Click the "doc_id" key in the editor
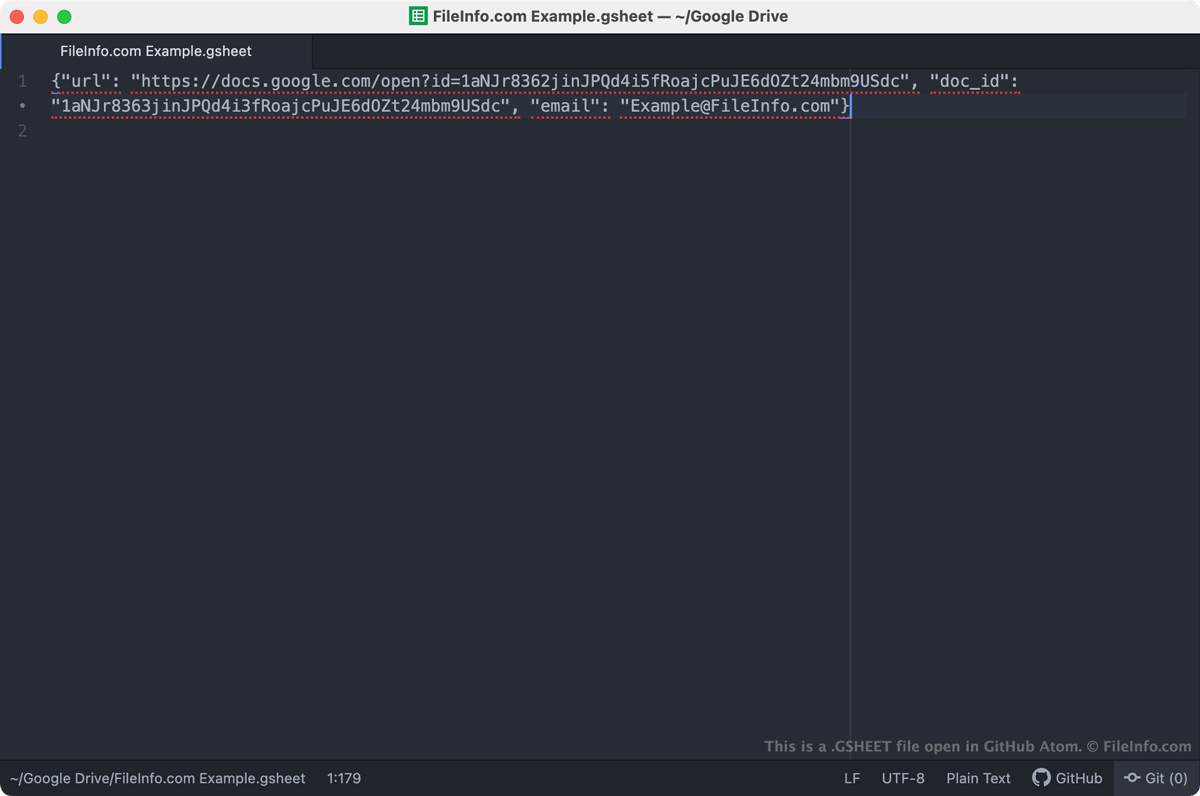 click(x=969, y=81)
